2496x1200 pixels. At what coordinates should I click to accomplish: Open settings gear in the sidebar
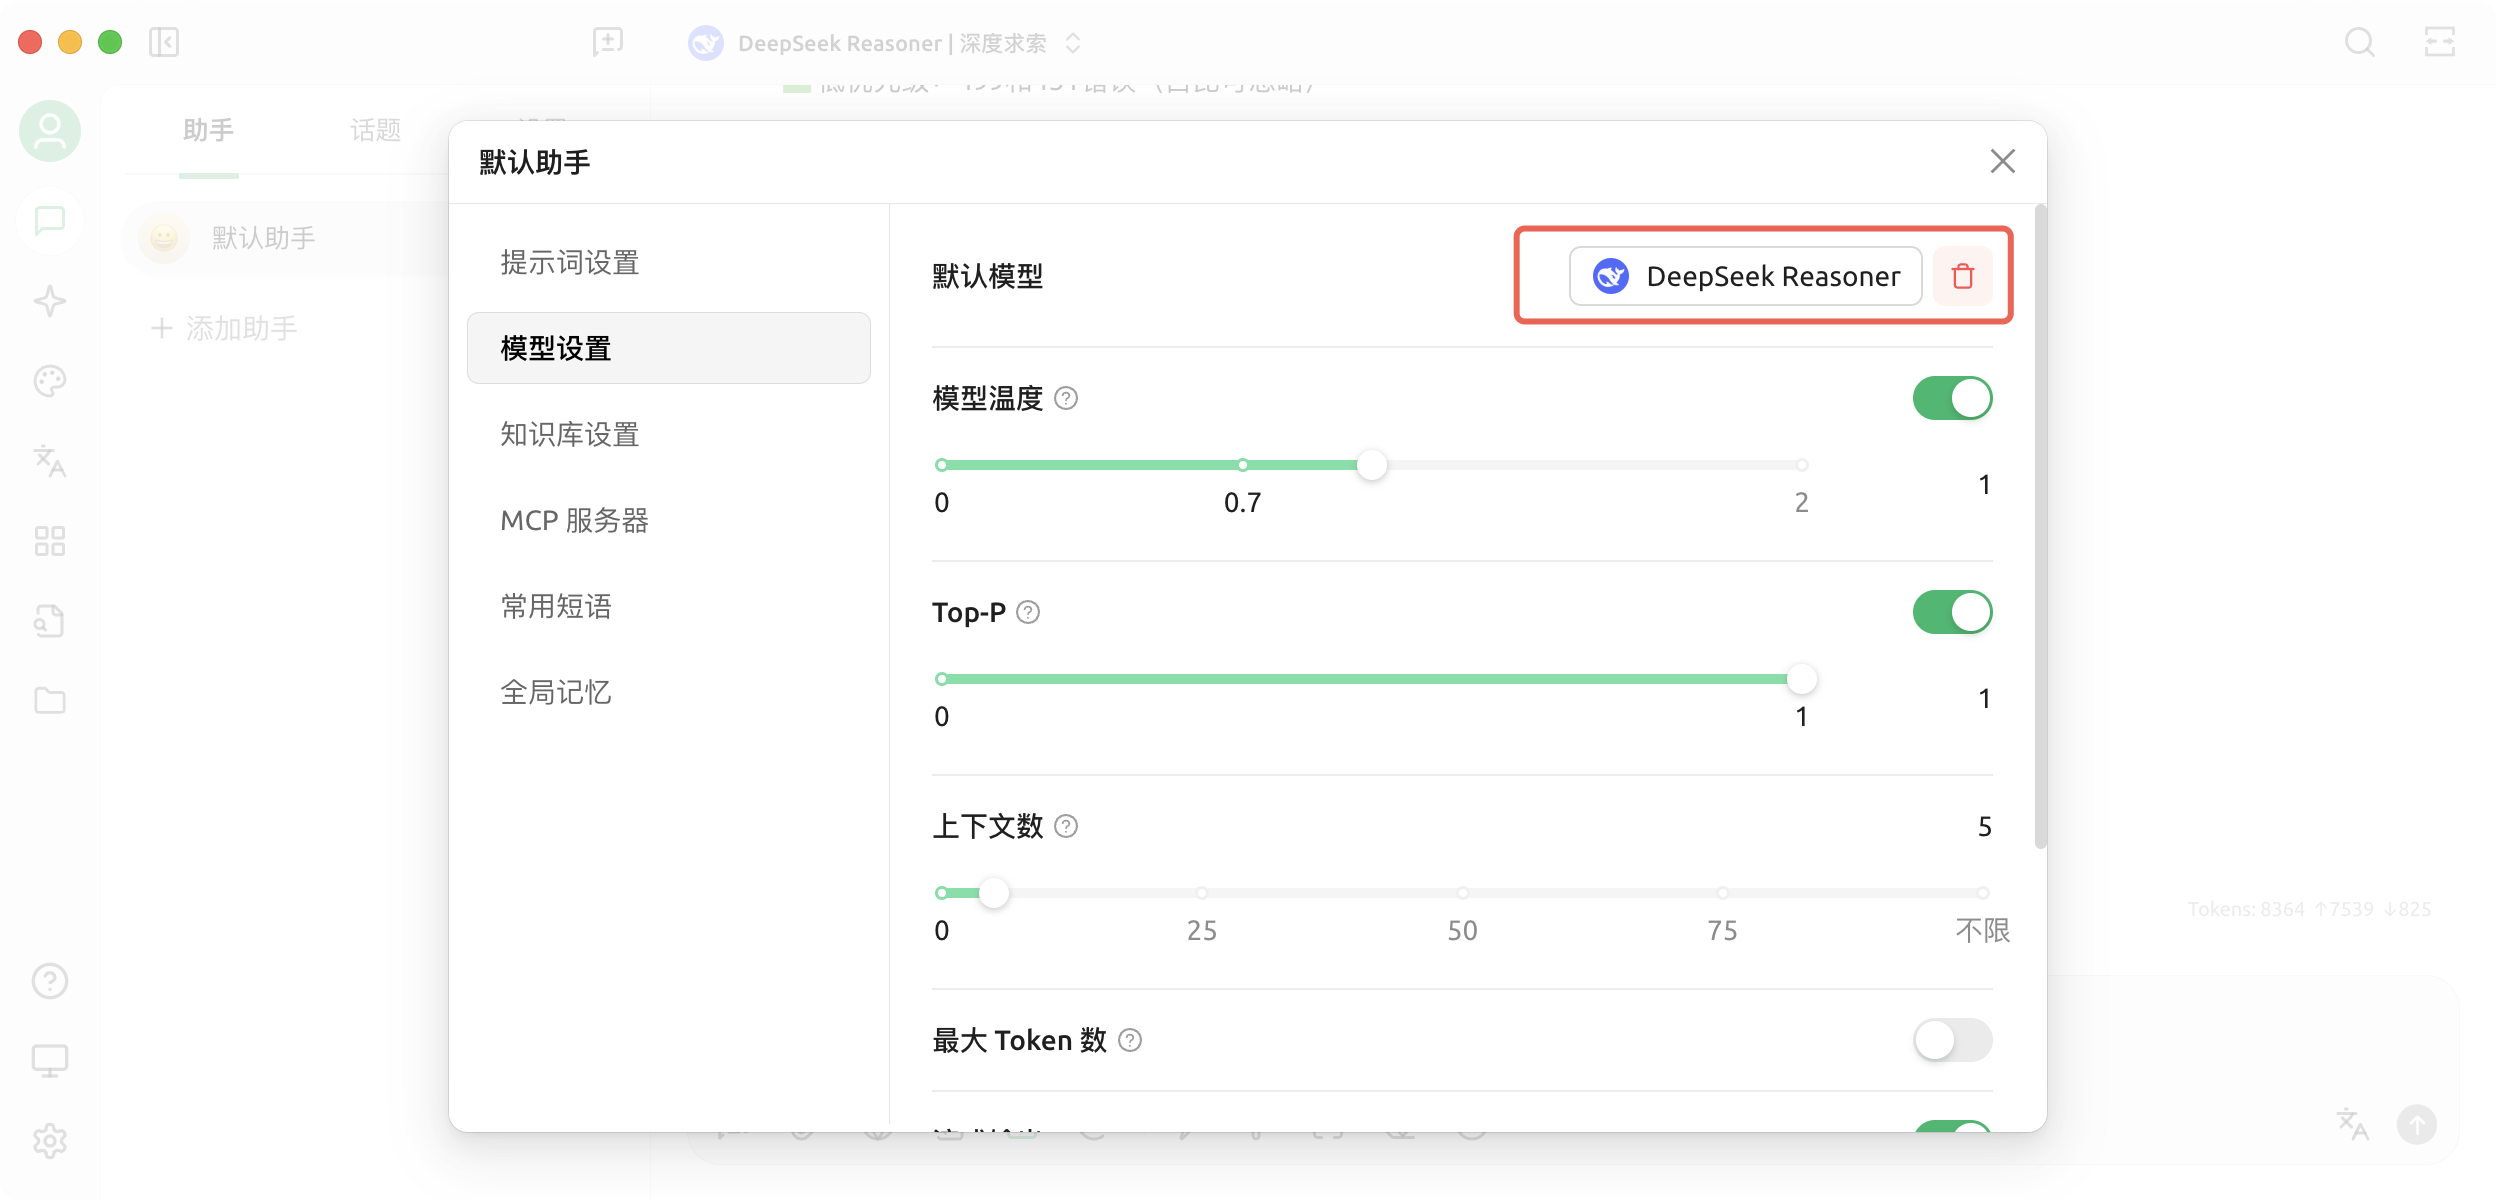pos(50,1140)
